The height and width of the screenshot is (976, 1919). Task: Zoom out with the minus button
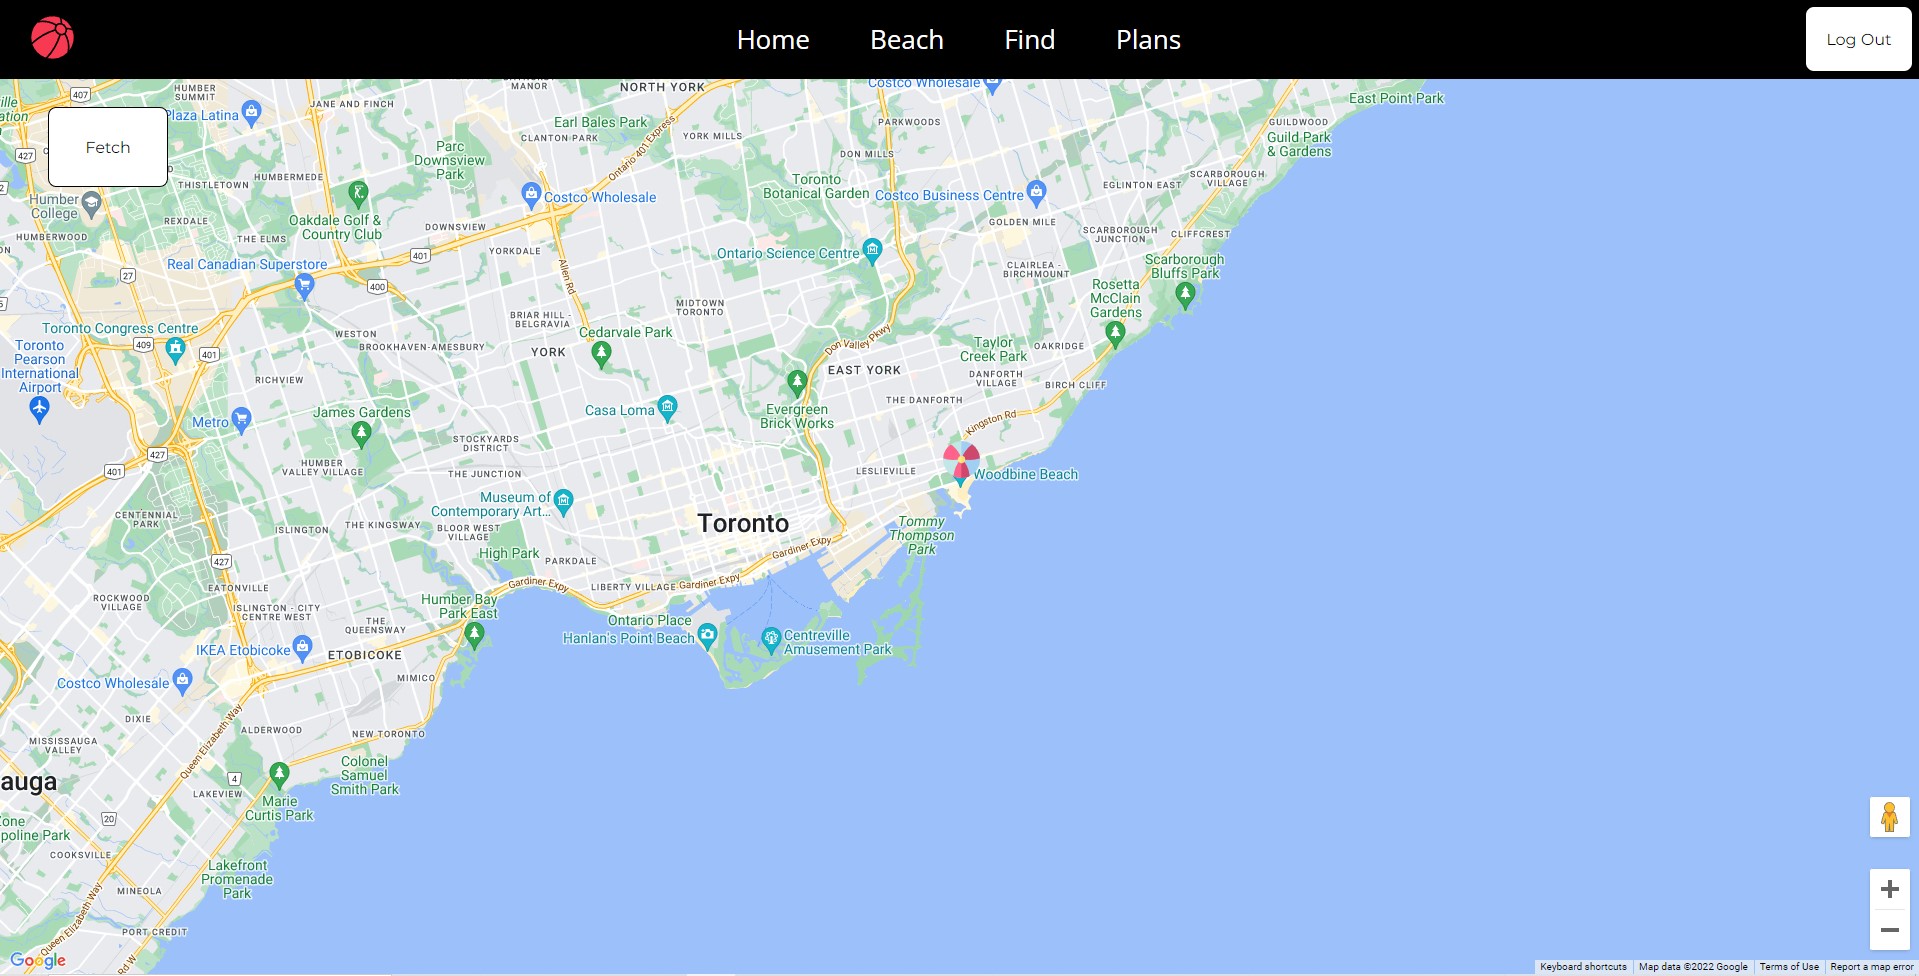click(x=1889, y=930)
